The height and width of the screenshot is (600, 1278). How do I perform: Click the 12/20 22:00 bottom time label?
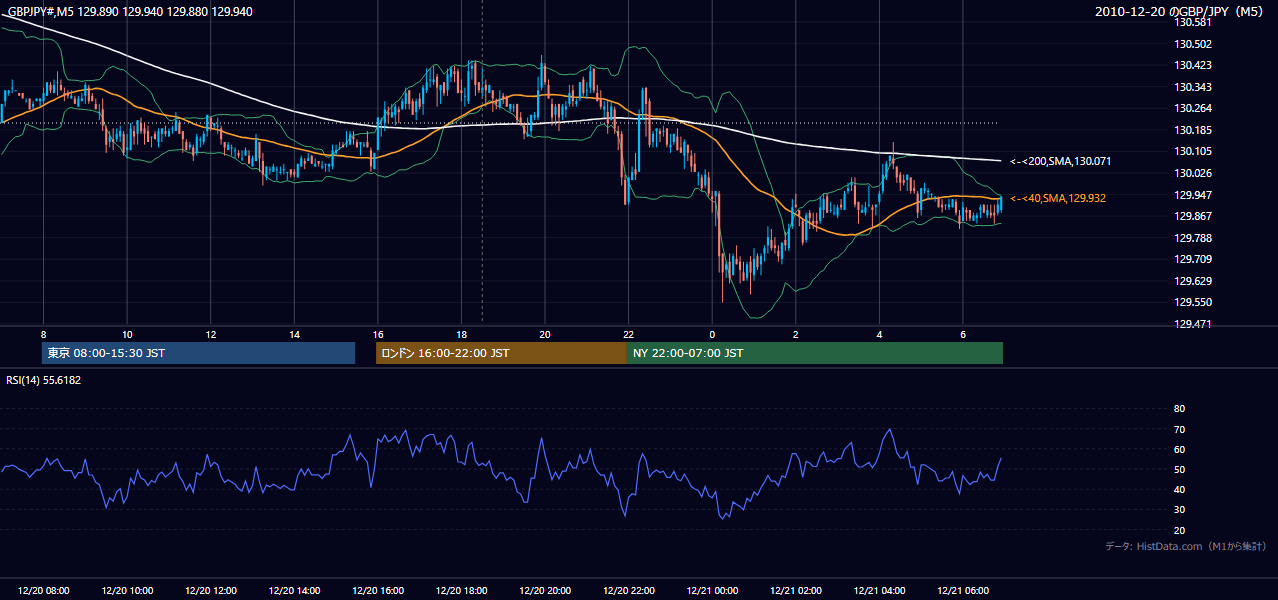[x=628, y=591]
